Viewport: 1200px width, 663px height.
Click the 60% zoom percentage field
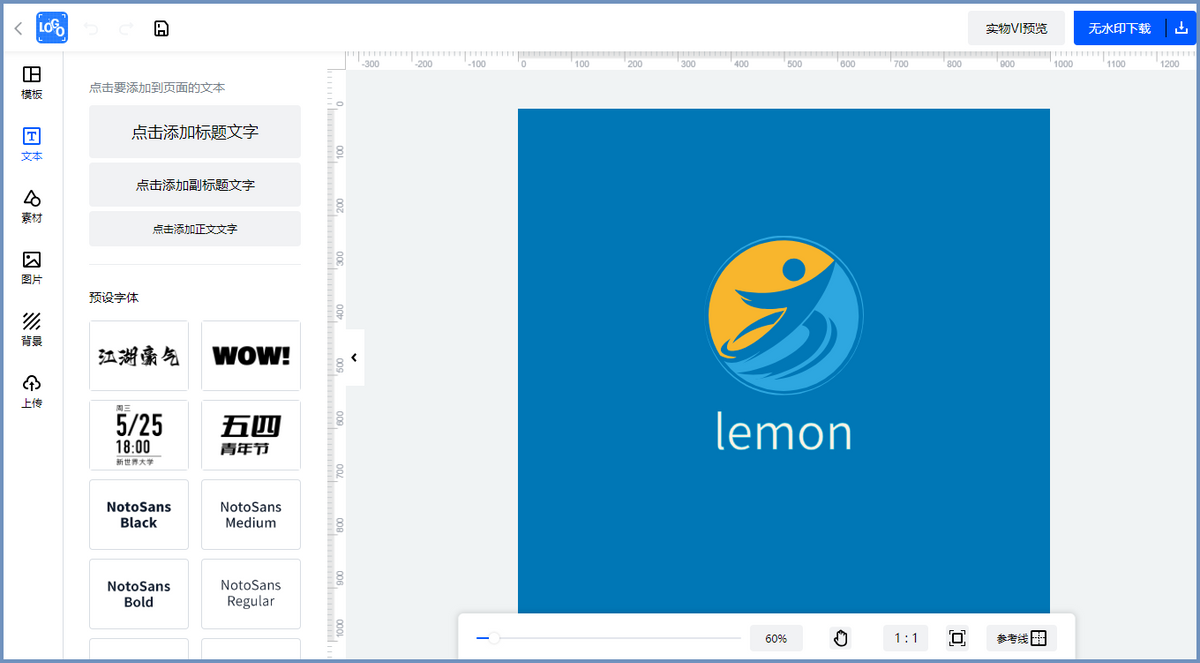776,638
